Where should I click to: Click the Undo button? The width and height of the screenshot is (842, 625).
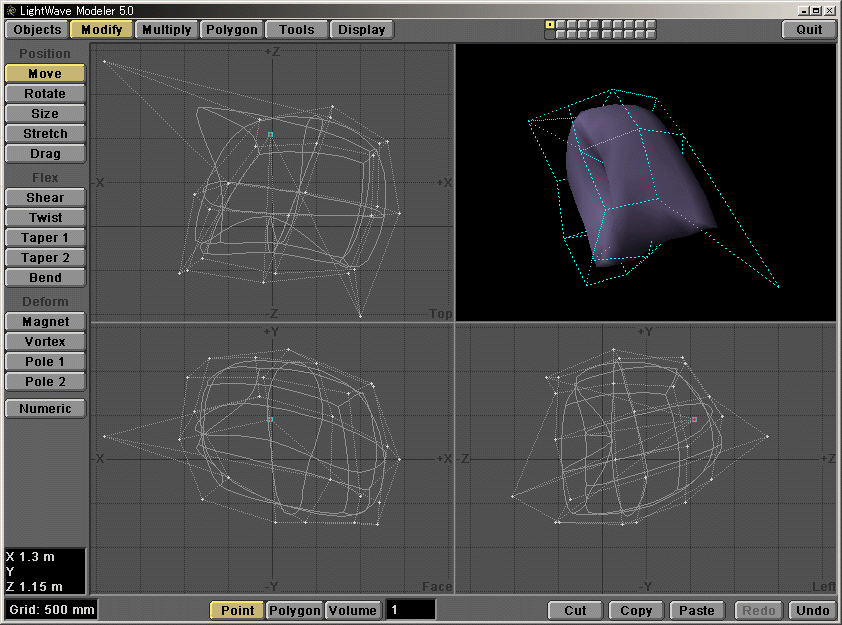812,610
